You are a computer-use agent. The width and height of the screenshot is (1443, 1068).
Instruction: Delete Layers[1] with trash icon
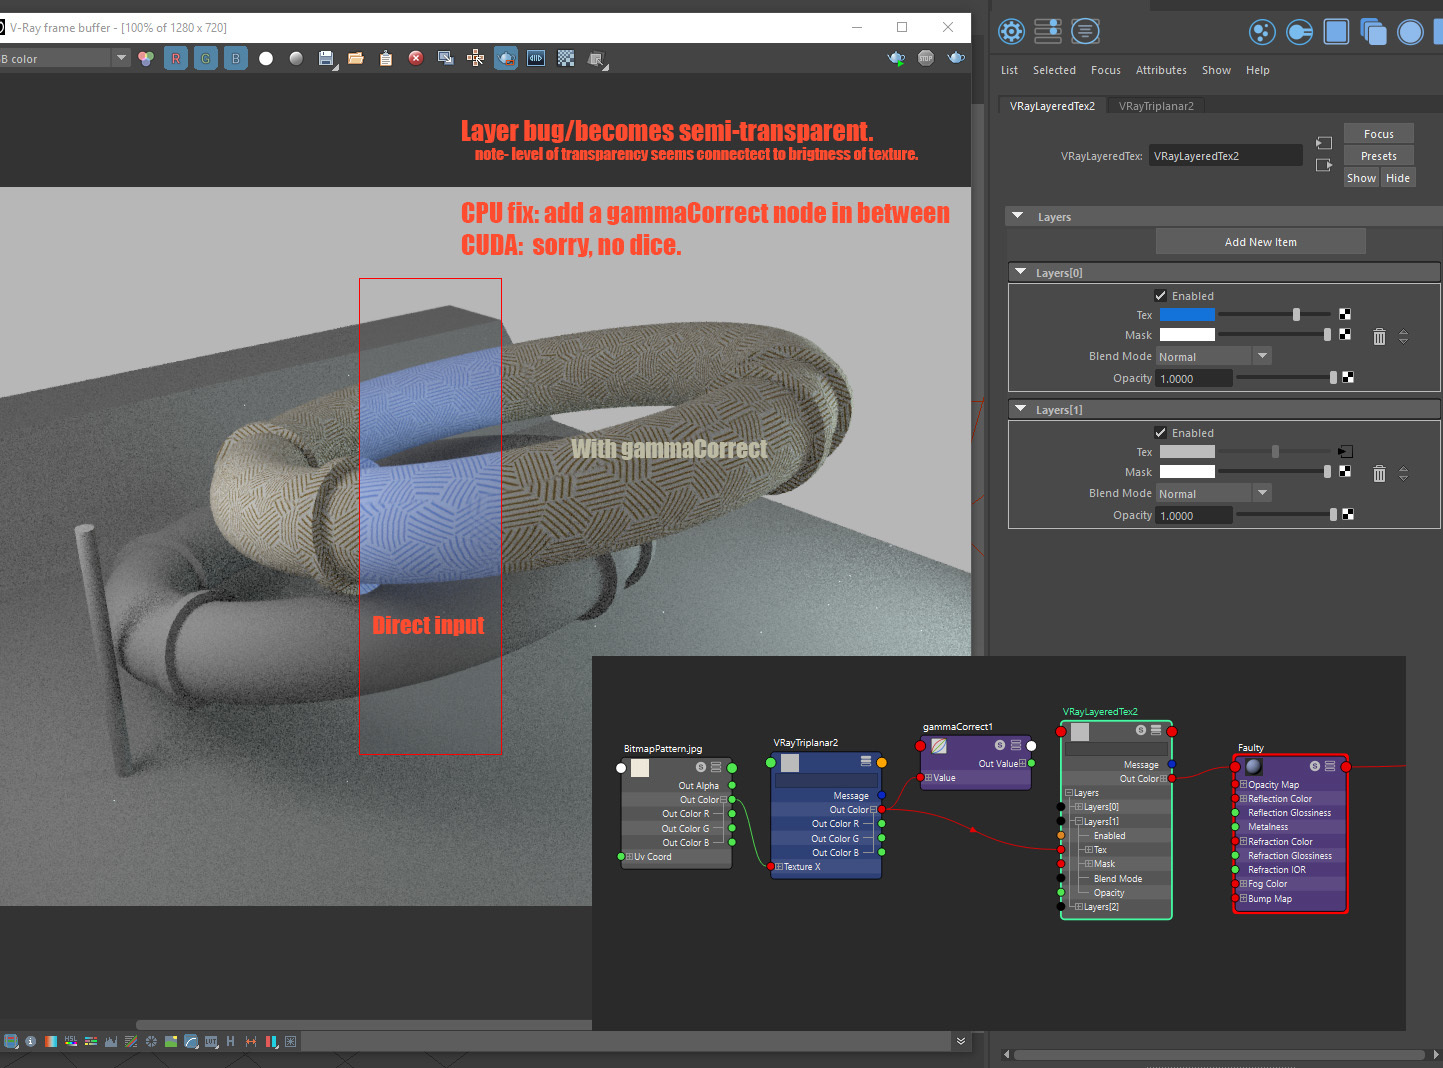pos(1379,474)
